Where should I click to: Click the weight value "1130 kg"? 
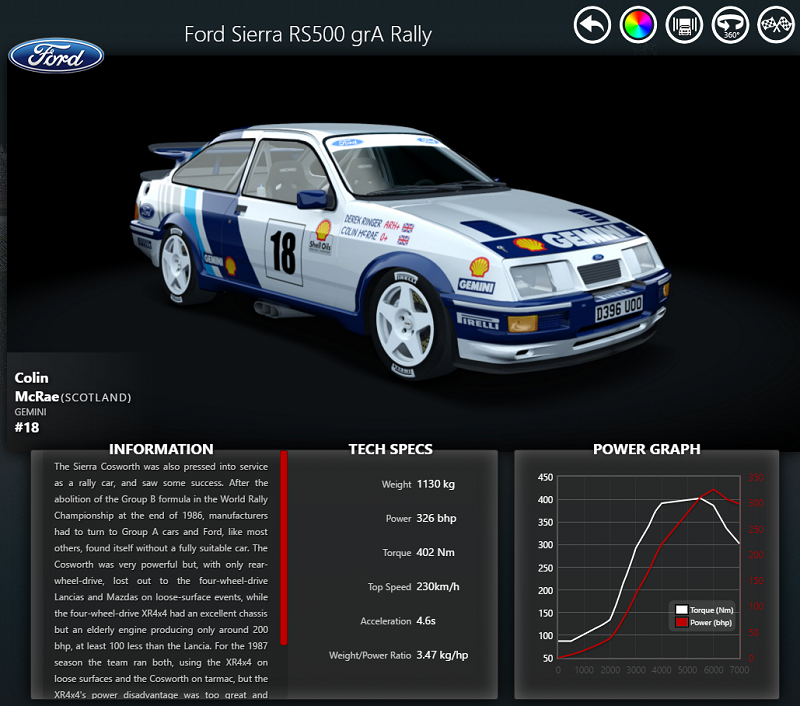pyautogui.click(x=436, y=484)
